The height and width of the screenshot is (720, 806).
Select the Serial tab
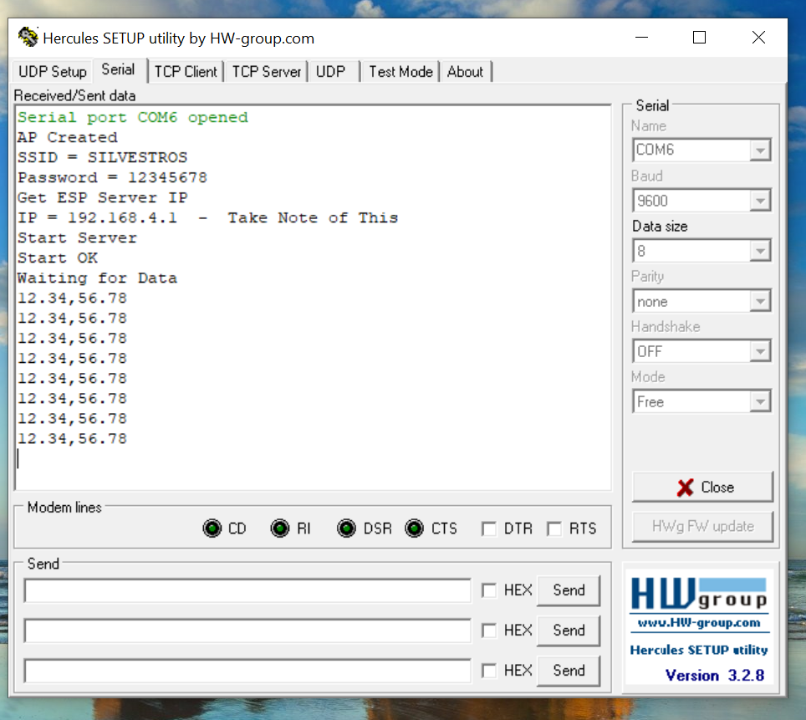tap(118, 69)
